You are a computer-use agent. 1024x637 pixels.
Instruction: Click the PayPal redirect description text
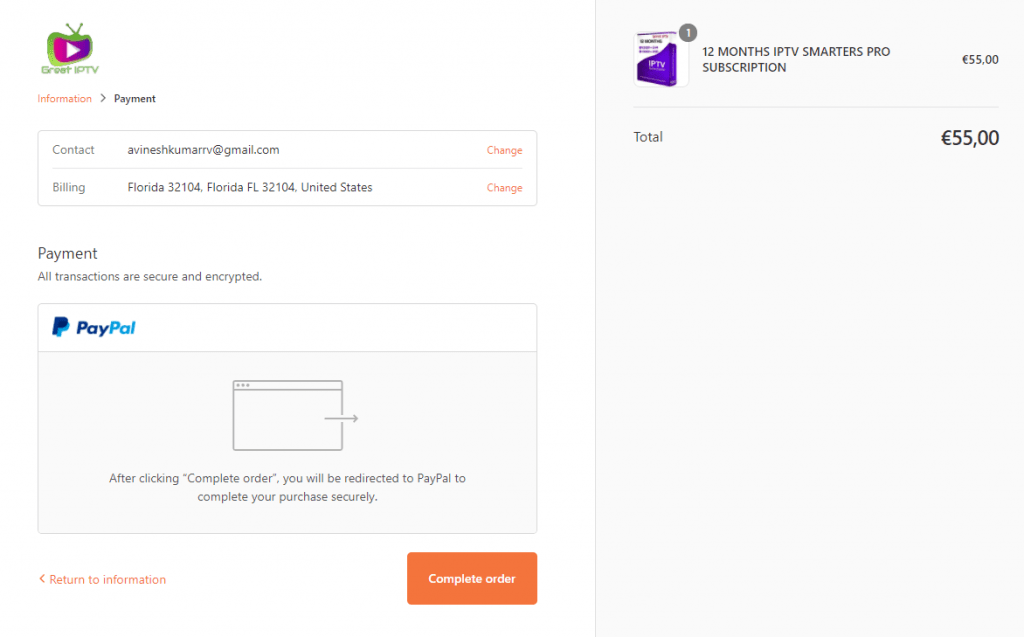click(287, 487)
